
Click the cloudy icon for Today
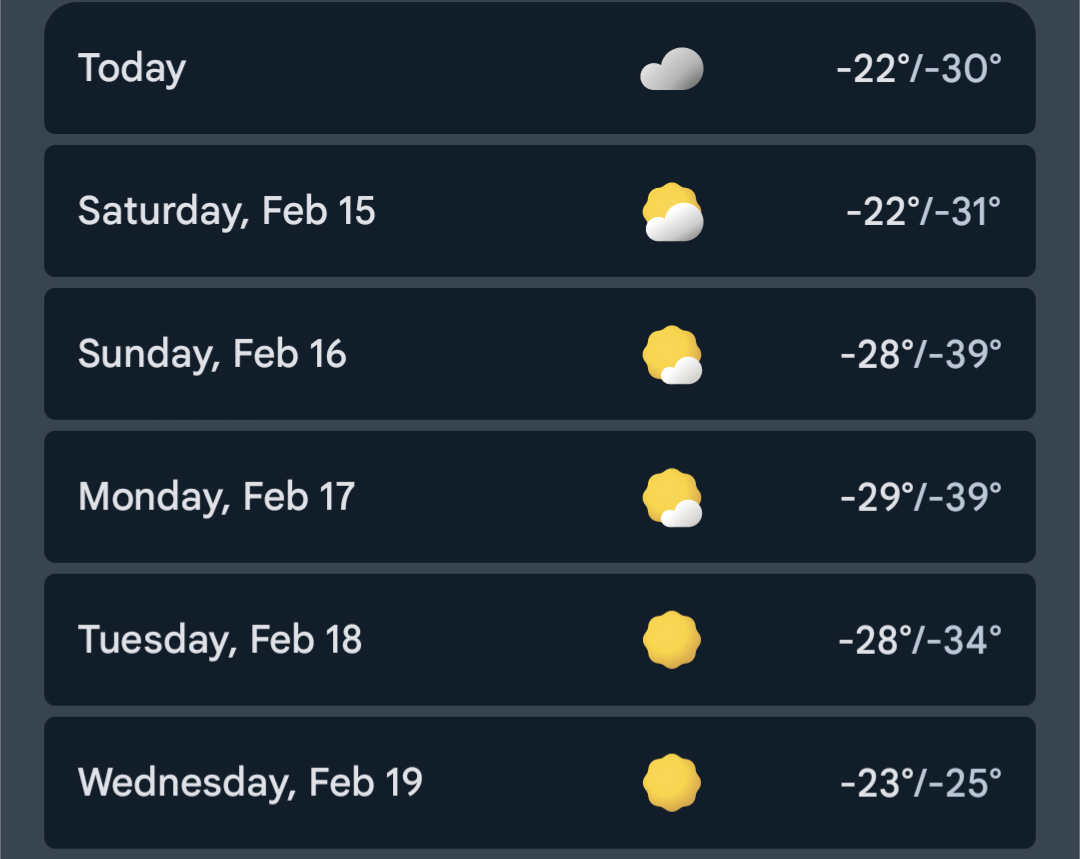[672, 69]
